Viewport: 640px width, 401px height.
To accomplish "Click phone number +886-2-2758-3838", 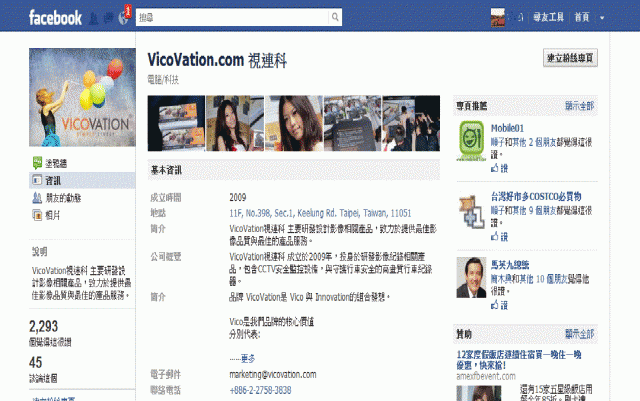I will click(260, 390).
